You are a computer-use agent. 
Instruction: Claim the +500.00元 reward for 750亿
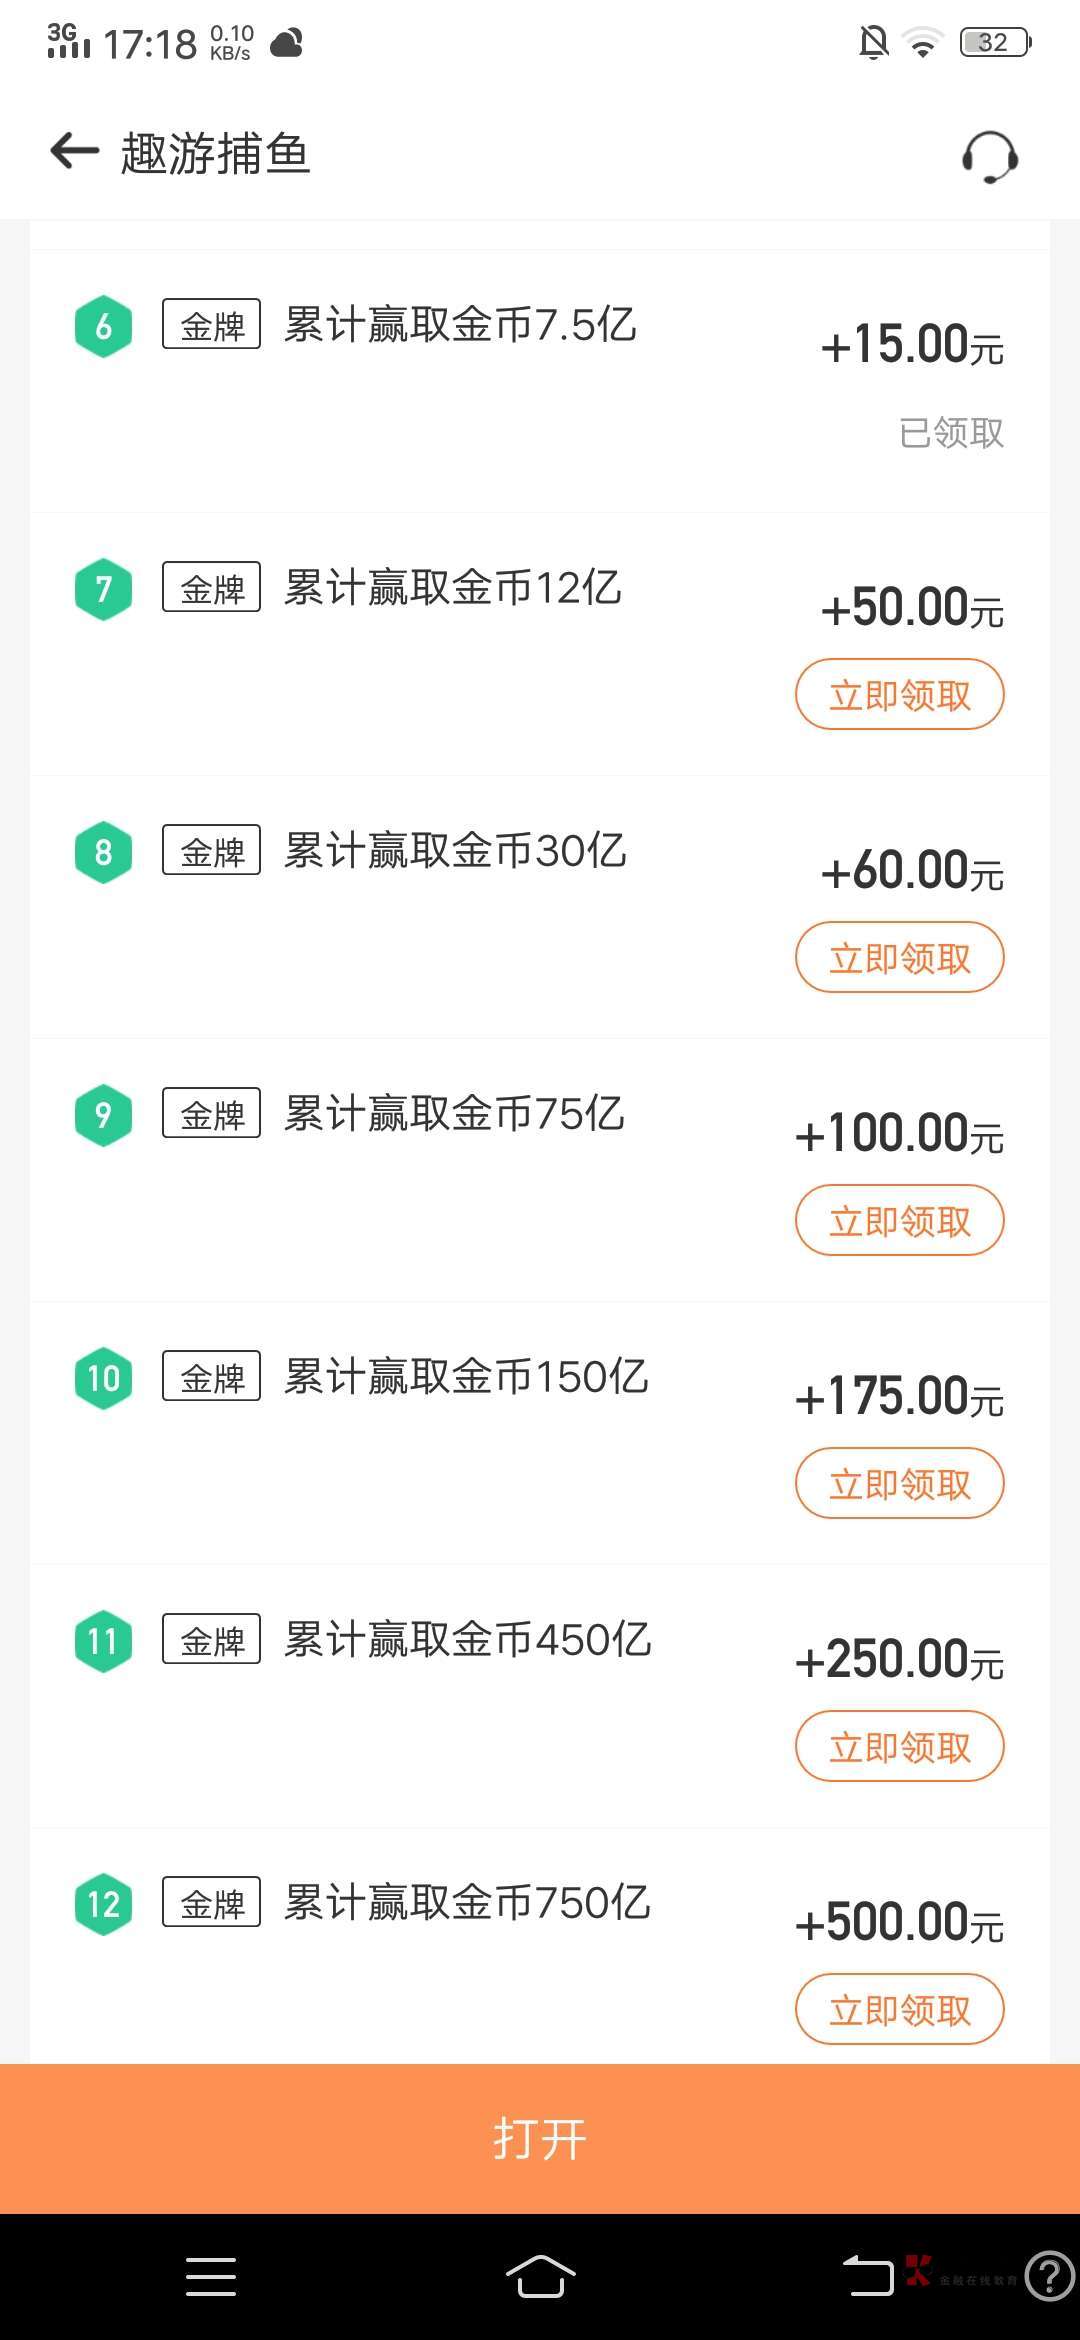pos(899,2010)
